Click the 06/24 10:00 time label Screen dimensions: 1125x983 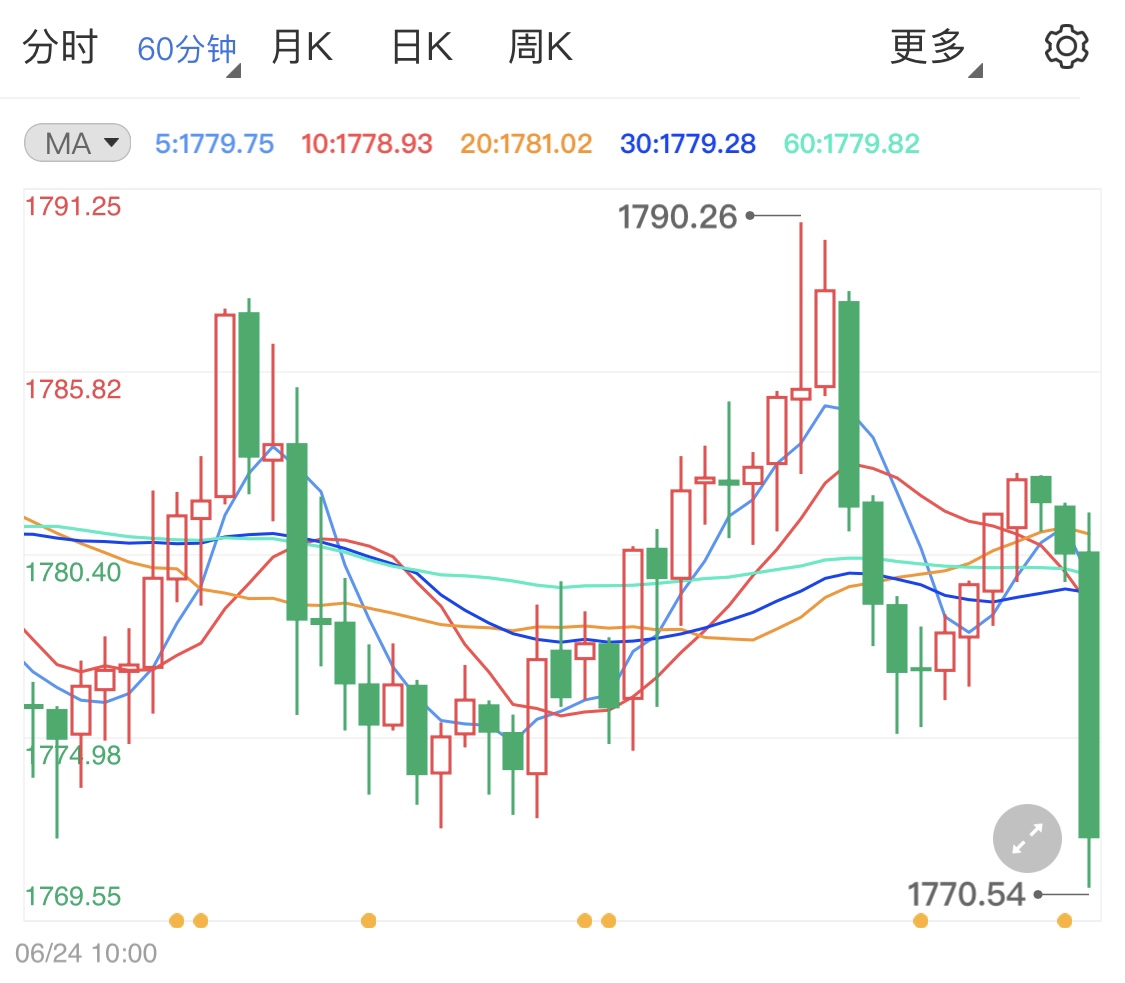pyautogui.click(x=86, y=953)
